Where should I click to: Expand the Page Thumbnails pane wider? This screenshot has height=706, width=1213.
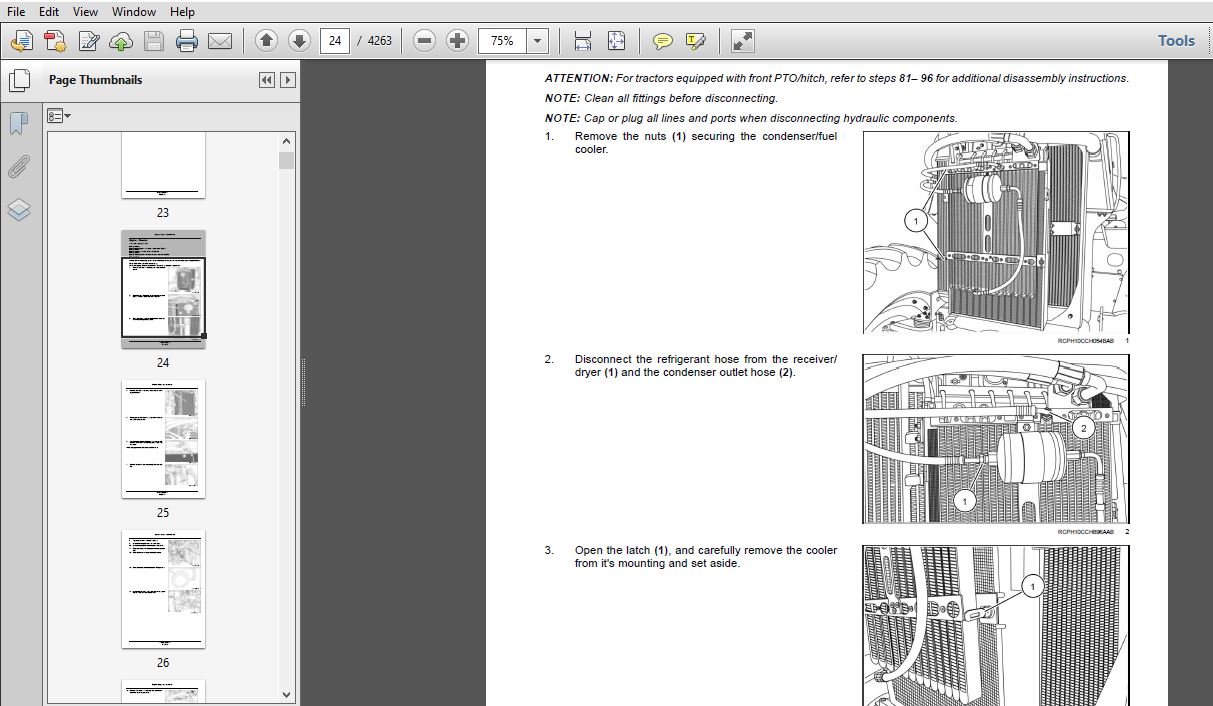288,80
